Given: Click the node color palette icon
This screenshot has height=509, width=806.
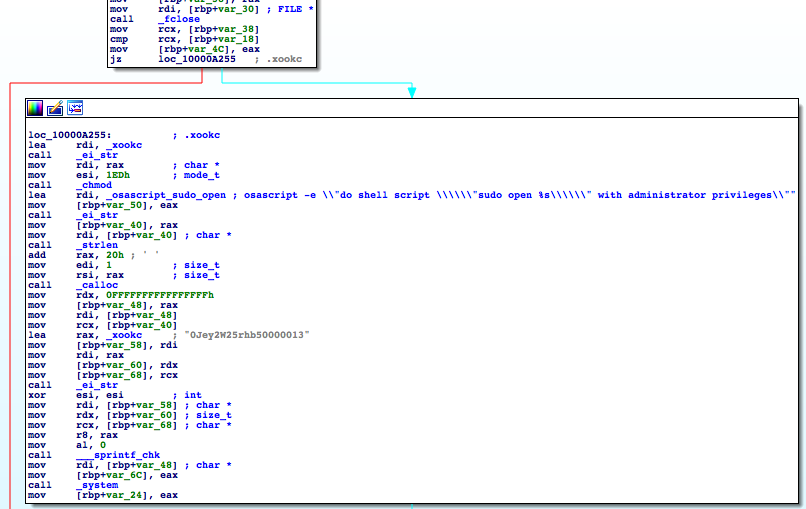Looking at the screenshot, I should pyautogui.click(x=35, y=108).
